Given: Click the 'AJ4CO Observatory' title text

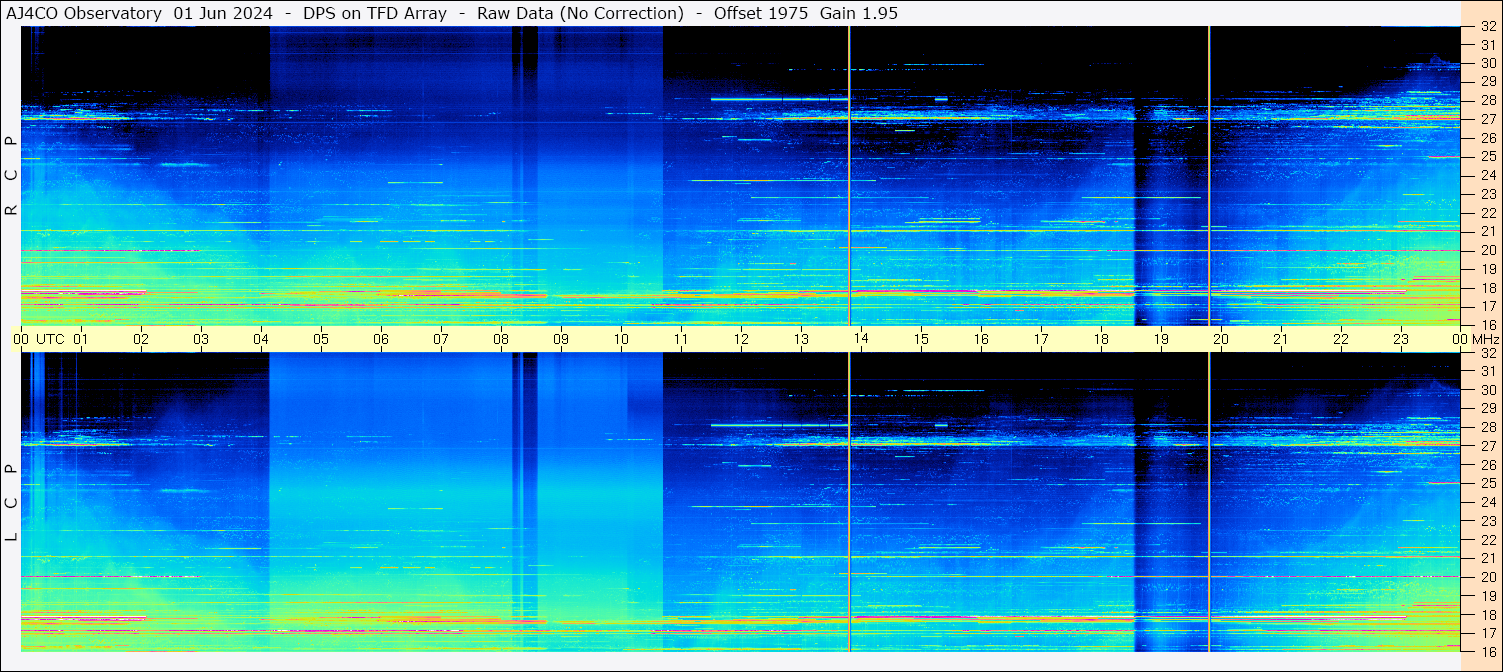Looking at the screenshot, I should point(84,13).
